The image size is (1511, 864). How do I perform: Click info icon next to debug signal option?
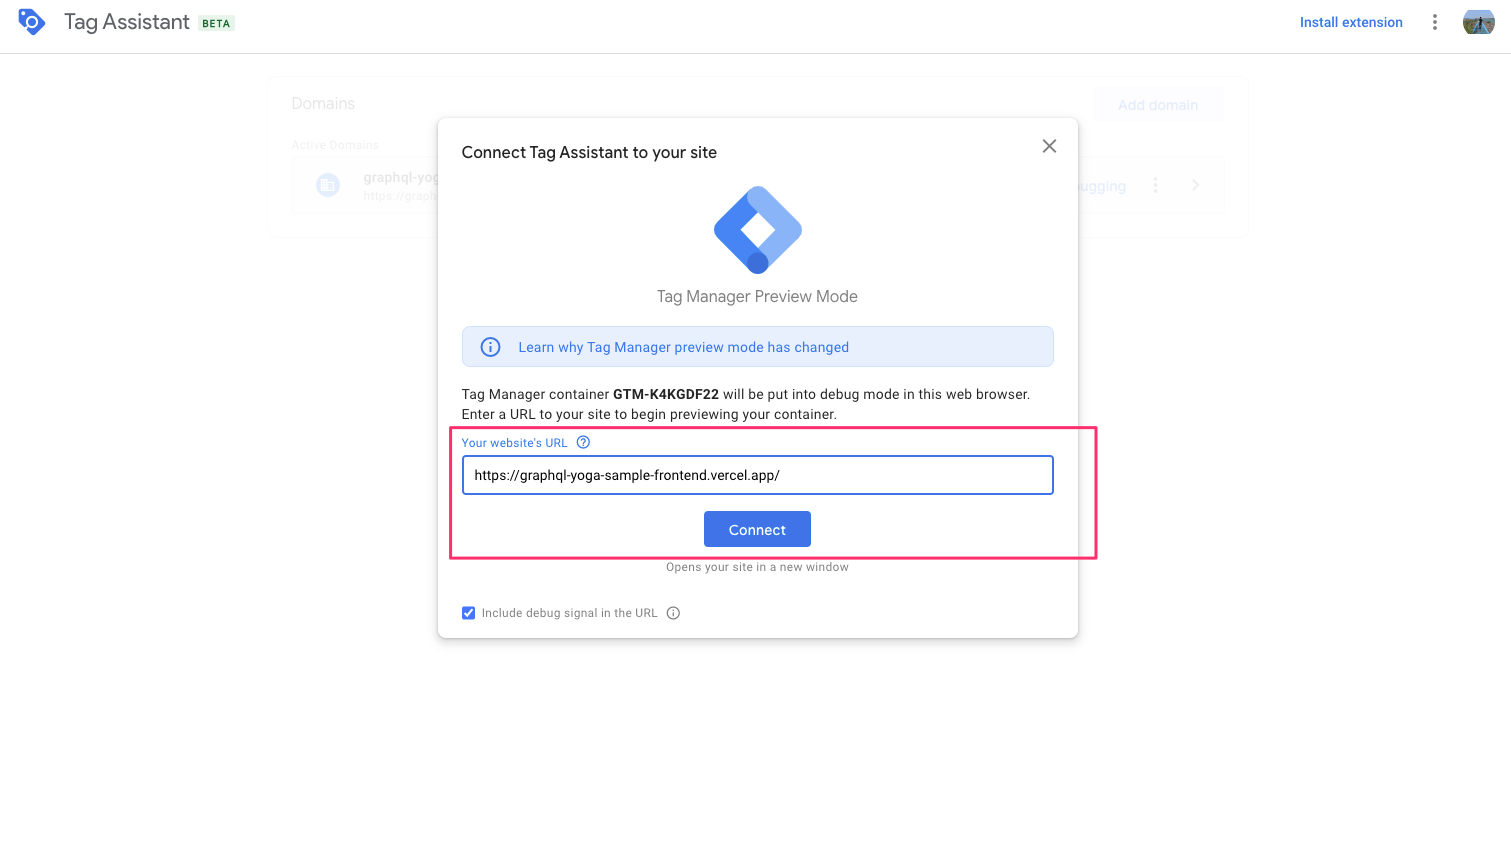(x=674, y=613)
